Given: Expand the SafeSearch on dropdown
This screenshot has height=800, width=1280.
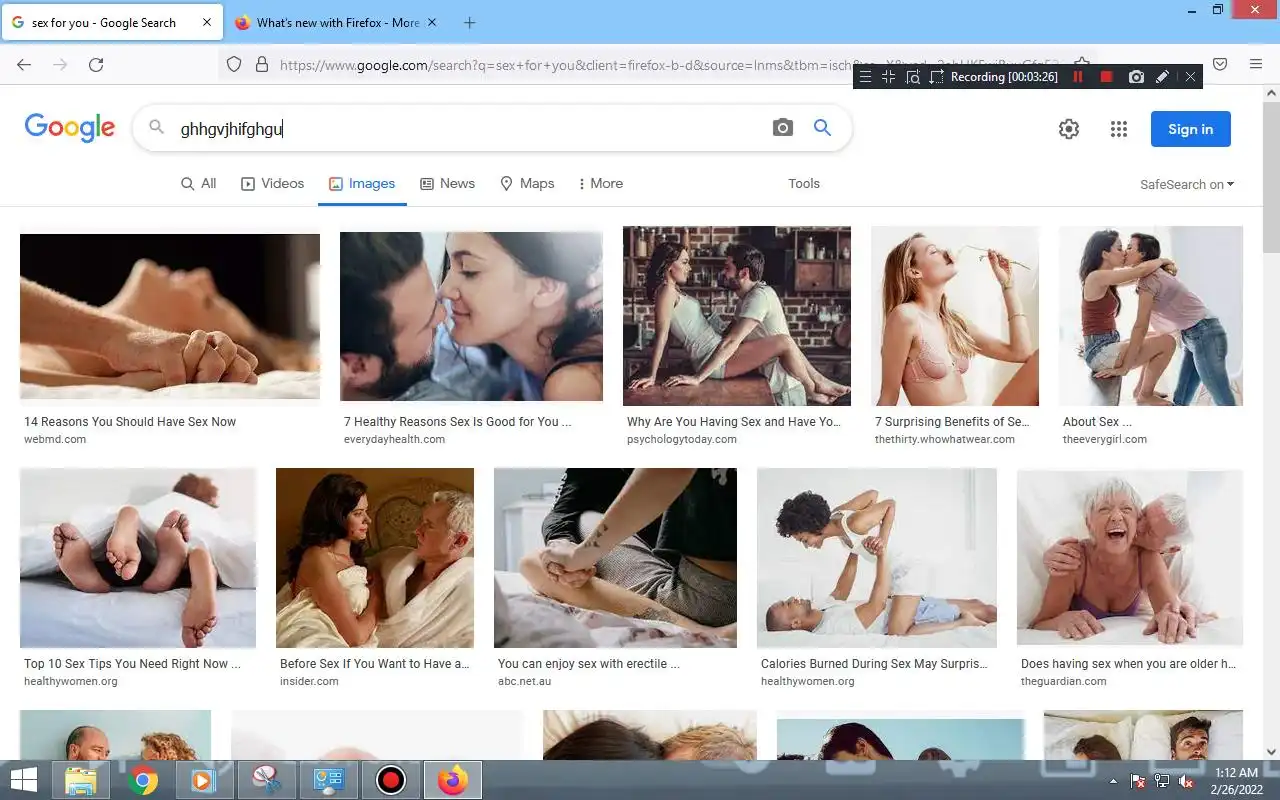Looking at the screenshot, I should click(1187, 184).
